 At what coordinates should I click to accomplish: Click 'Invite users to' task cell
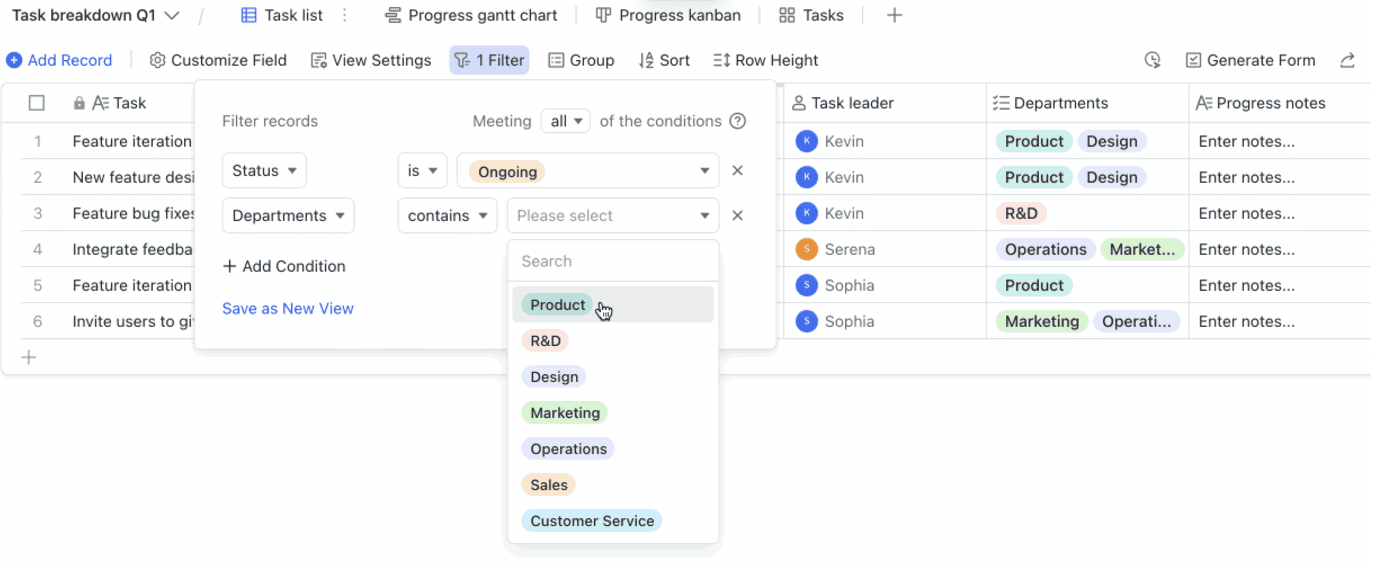(134, 321)
